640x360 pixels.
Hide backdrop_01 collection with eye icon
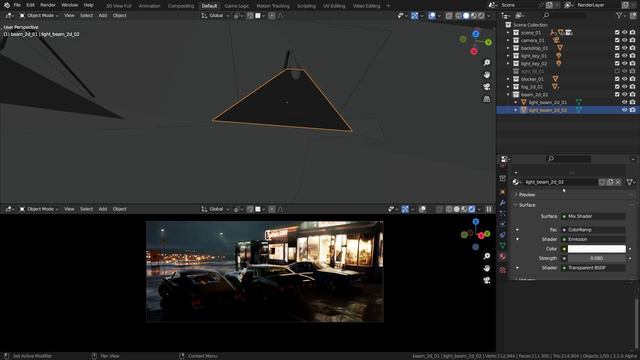coord(624,48)
